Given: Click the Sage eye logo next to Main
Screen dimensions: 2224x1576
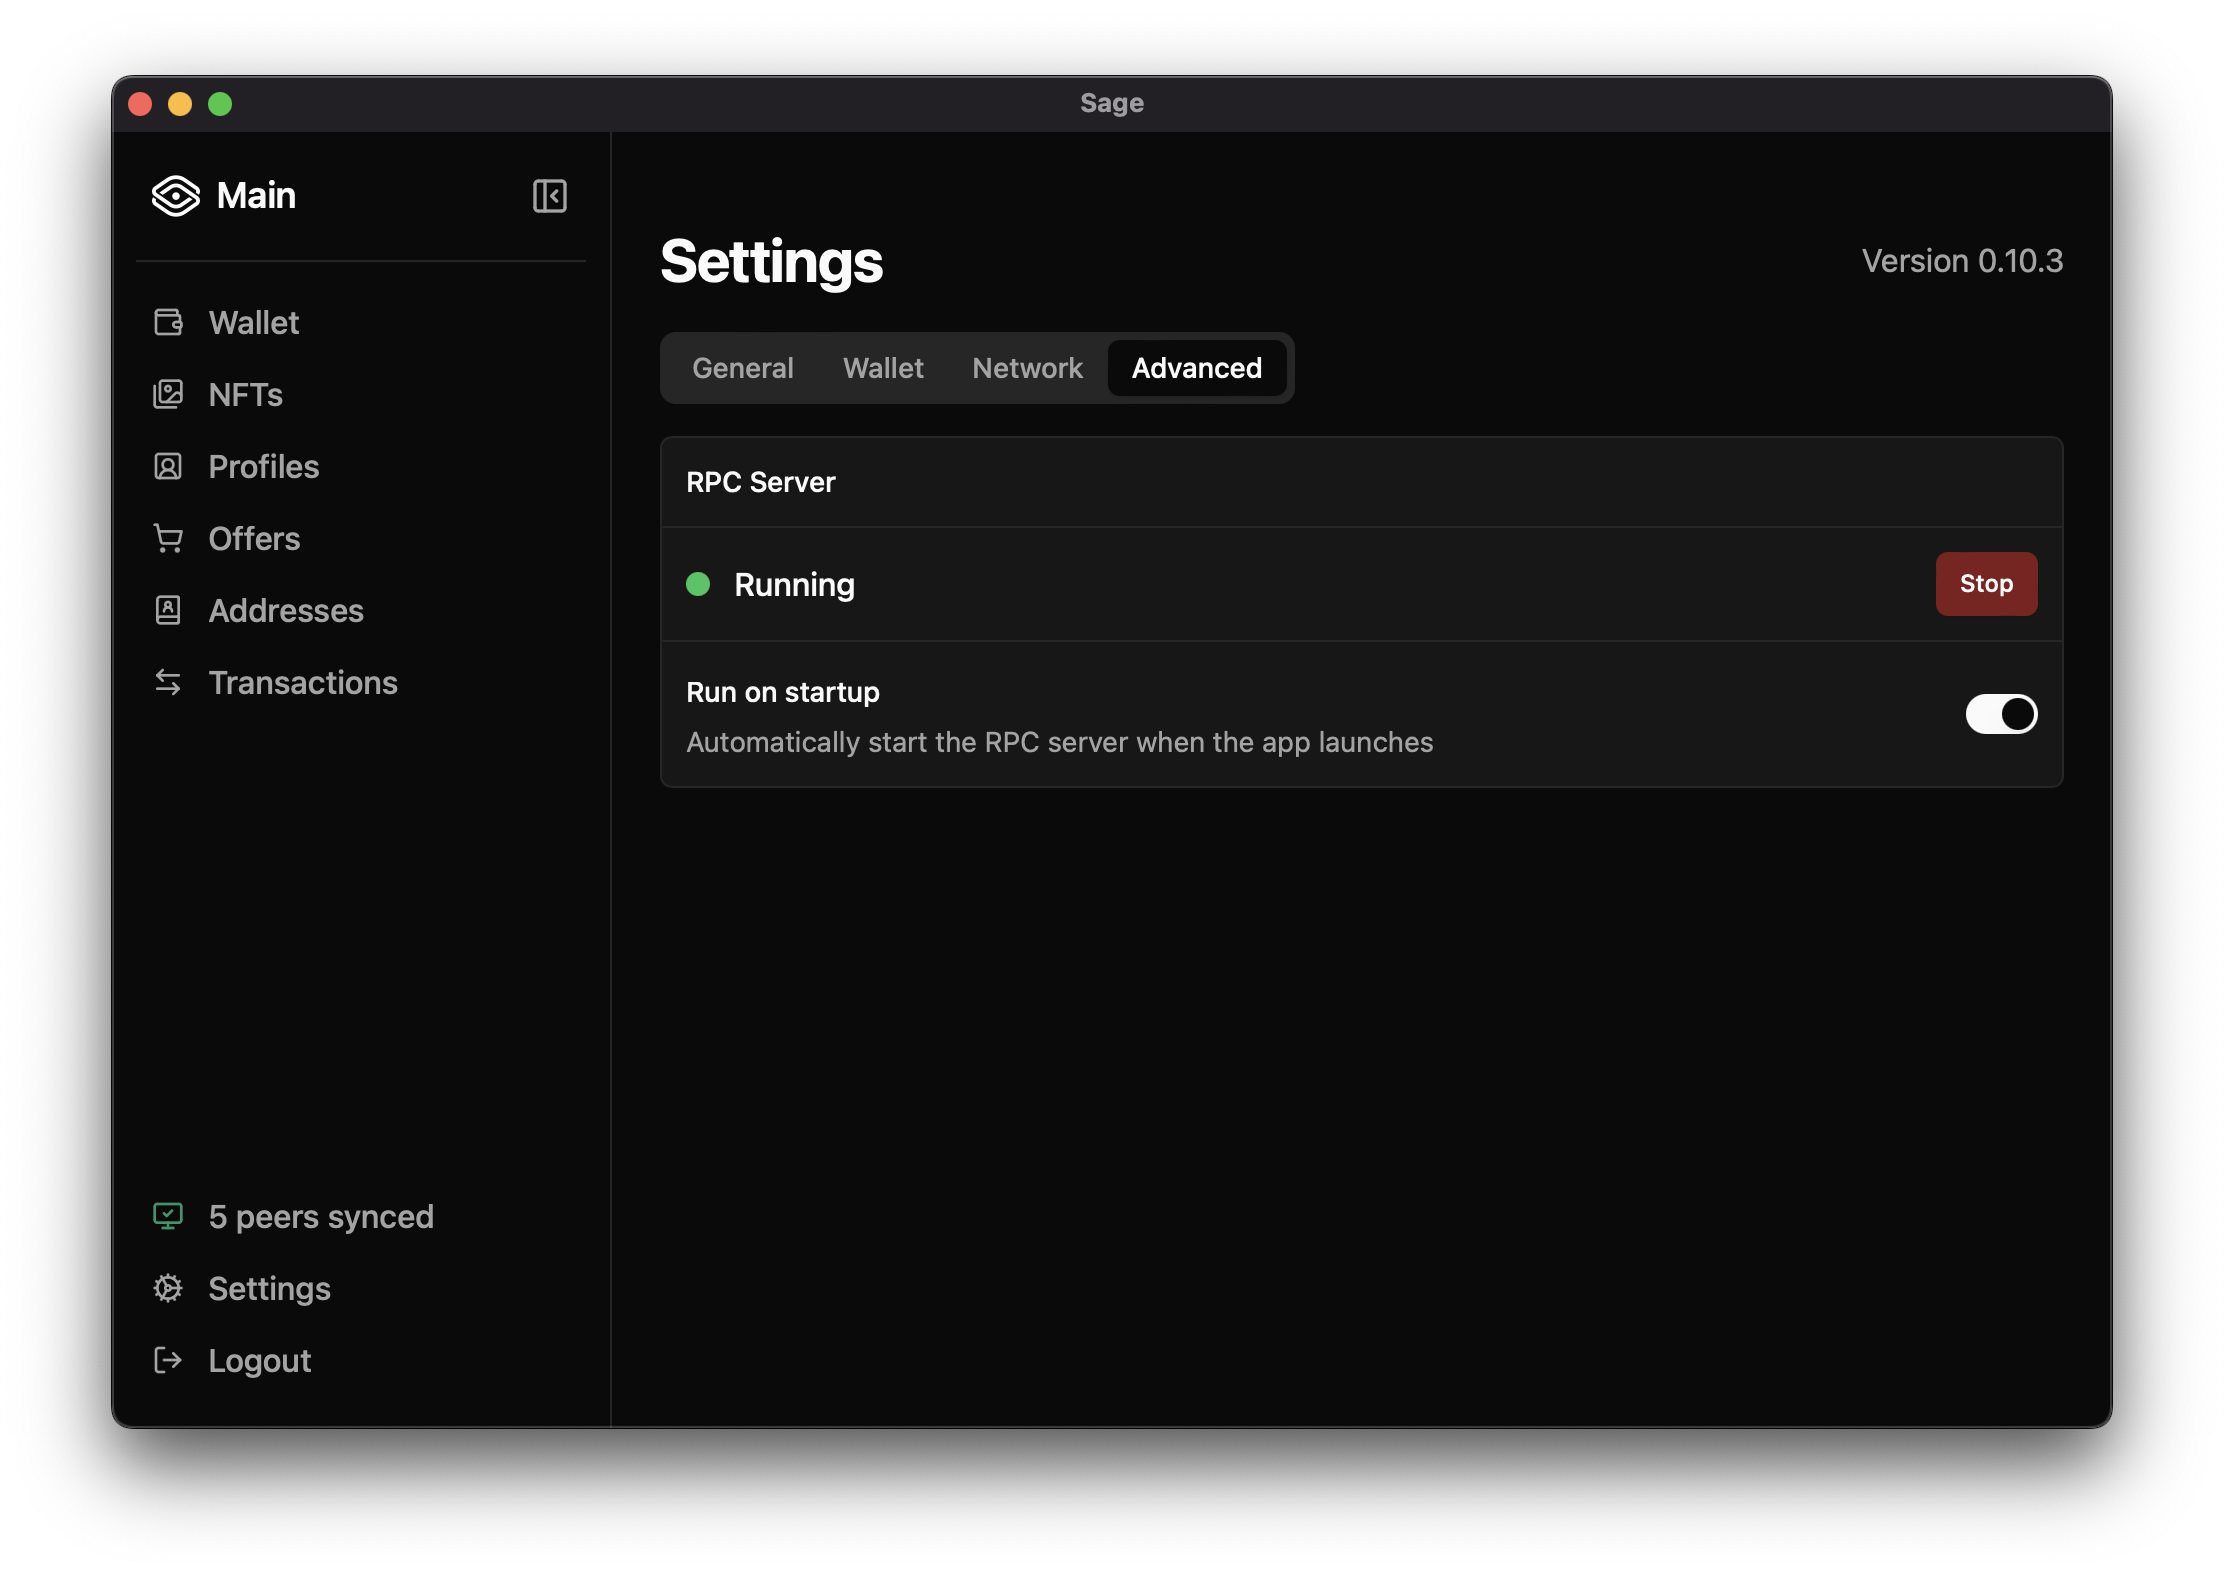Looking at the screenshot, I should click(x=175, y=196).
